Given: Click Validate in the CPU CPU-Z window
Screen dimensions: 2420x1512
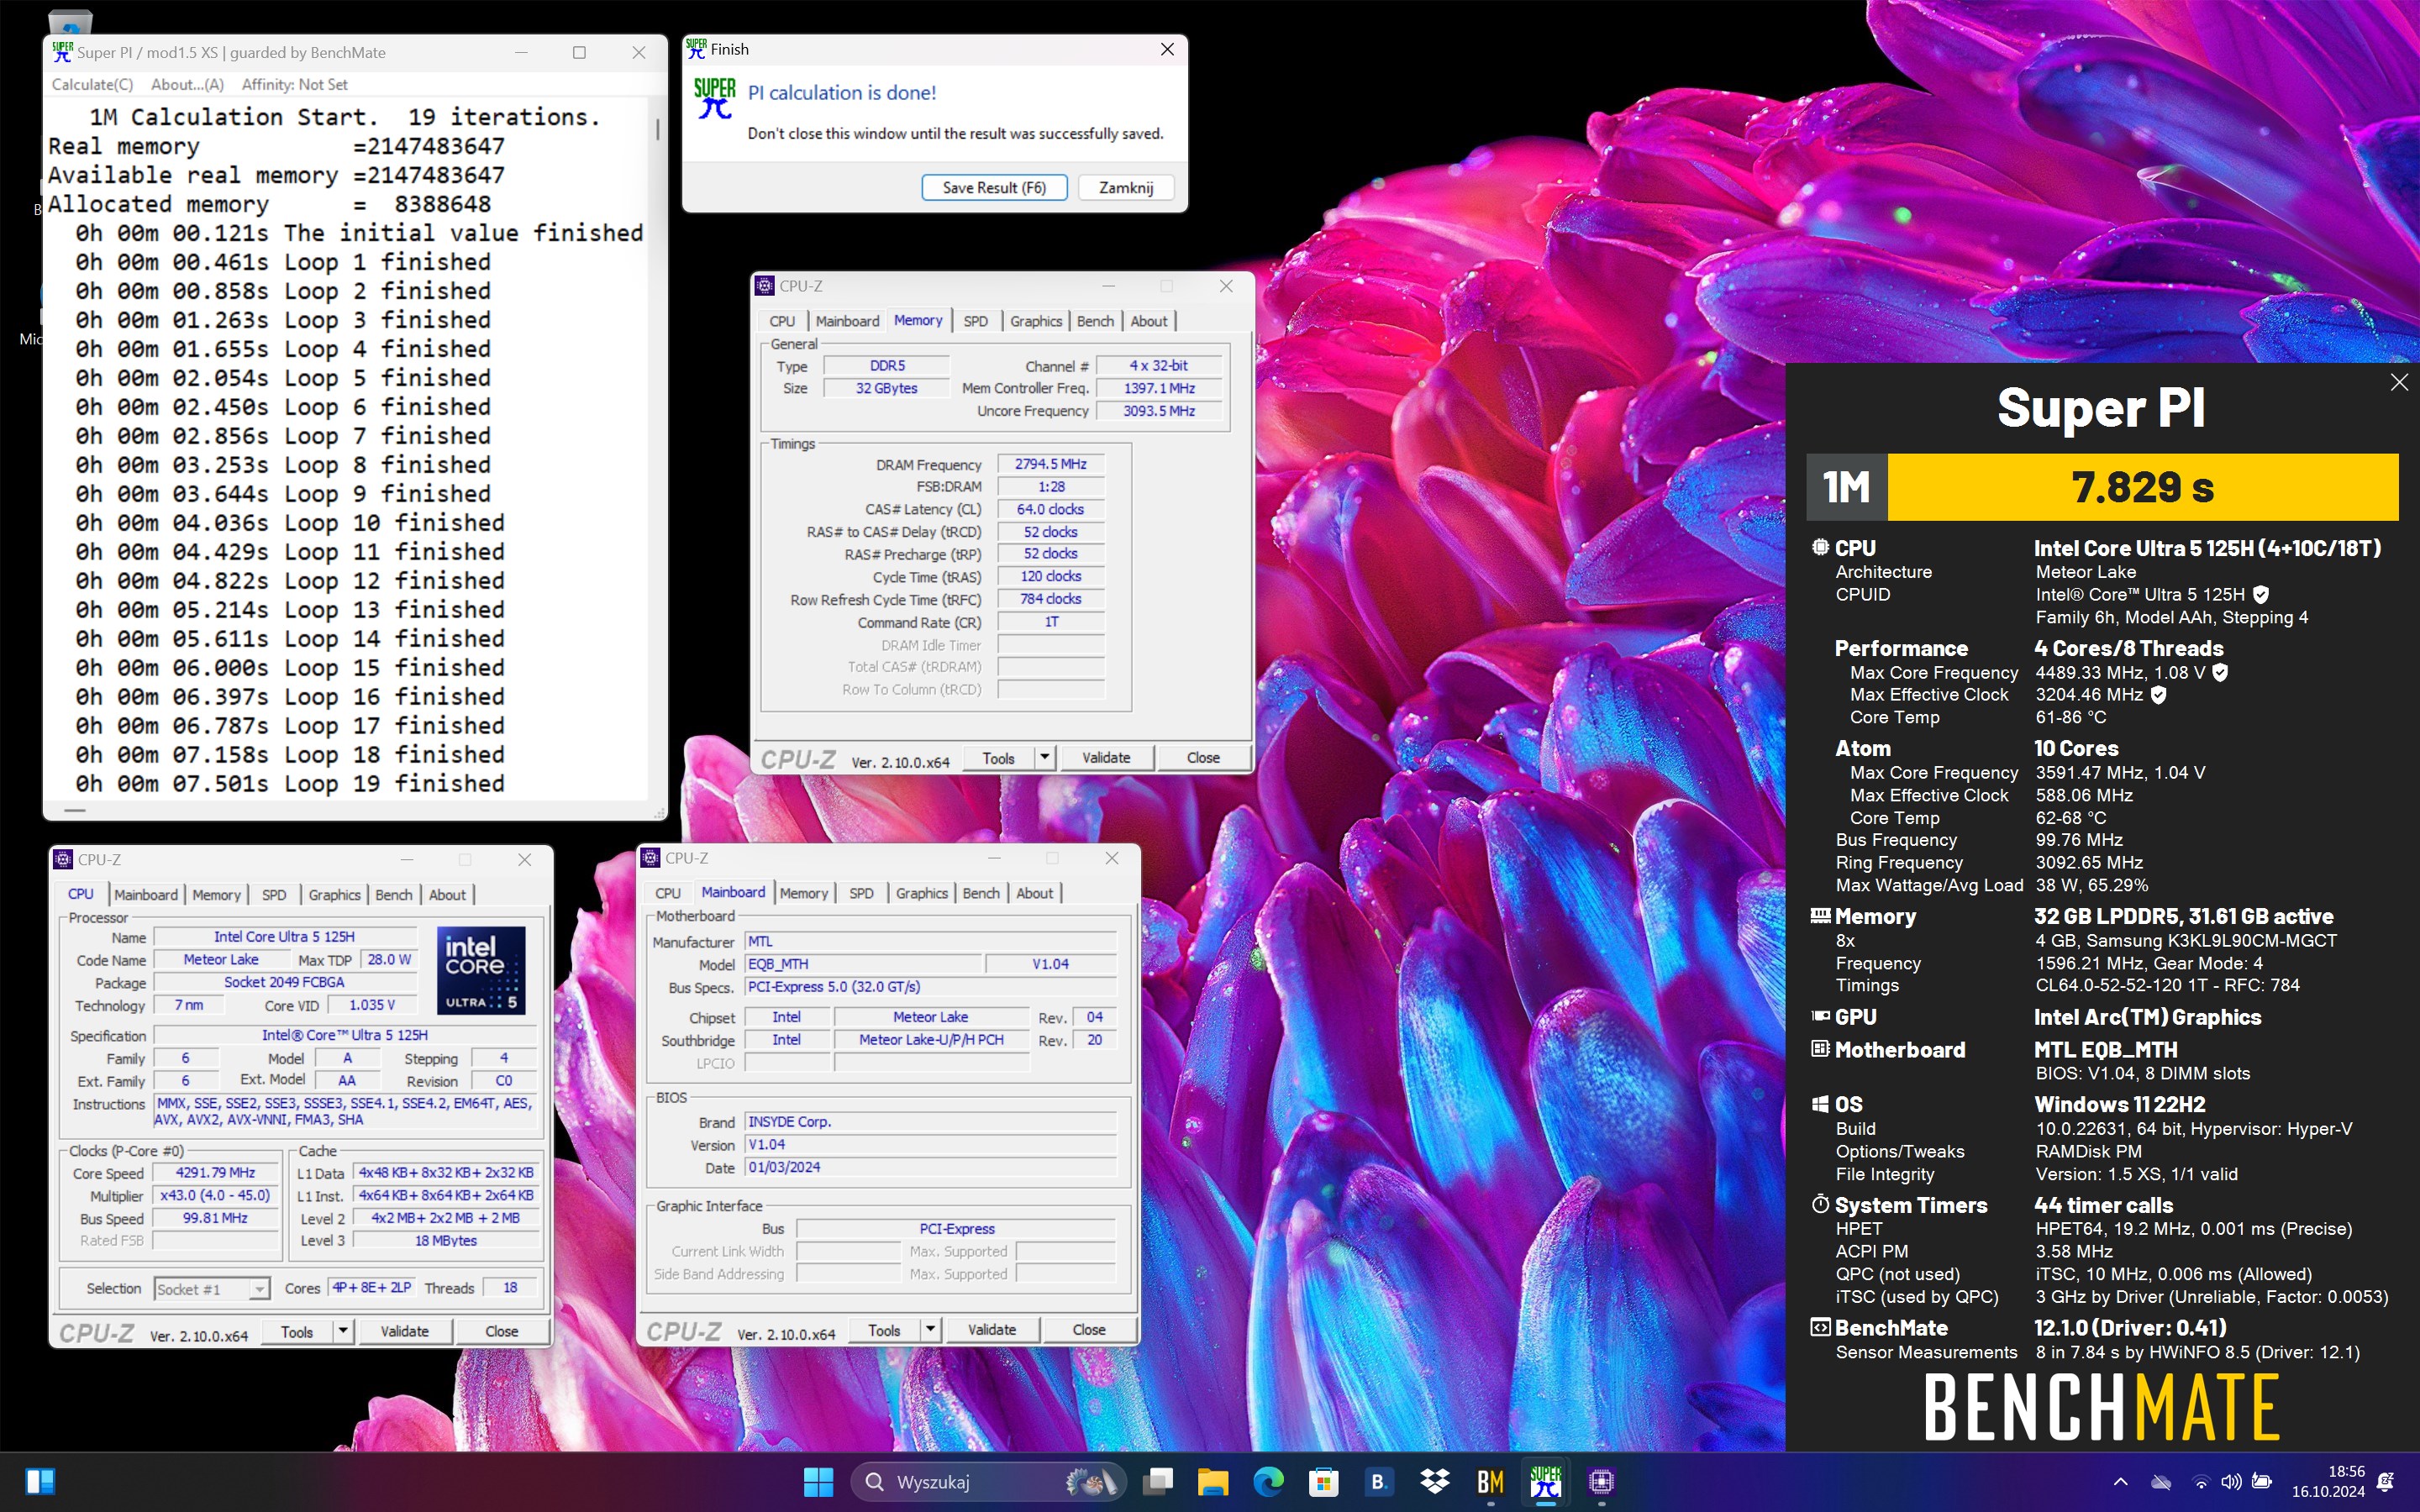Looking at the screenshot, I should click(404, 1332).
